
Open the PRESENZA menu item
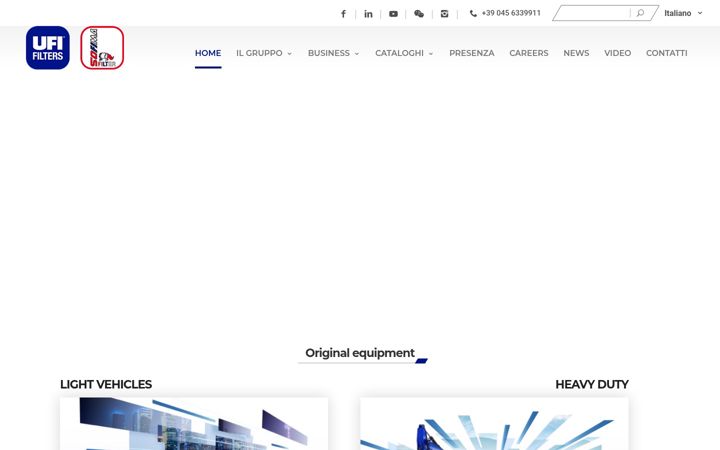click(x=472, y=53)
